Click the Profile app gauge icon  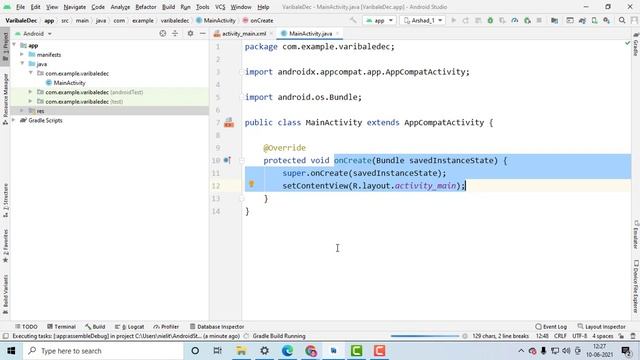coord(515,20)
